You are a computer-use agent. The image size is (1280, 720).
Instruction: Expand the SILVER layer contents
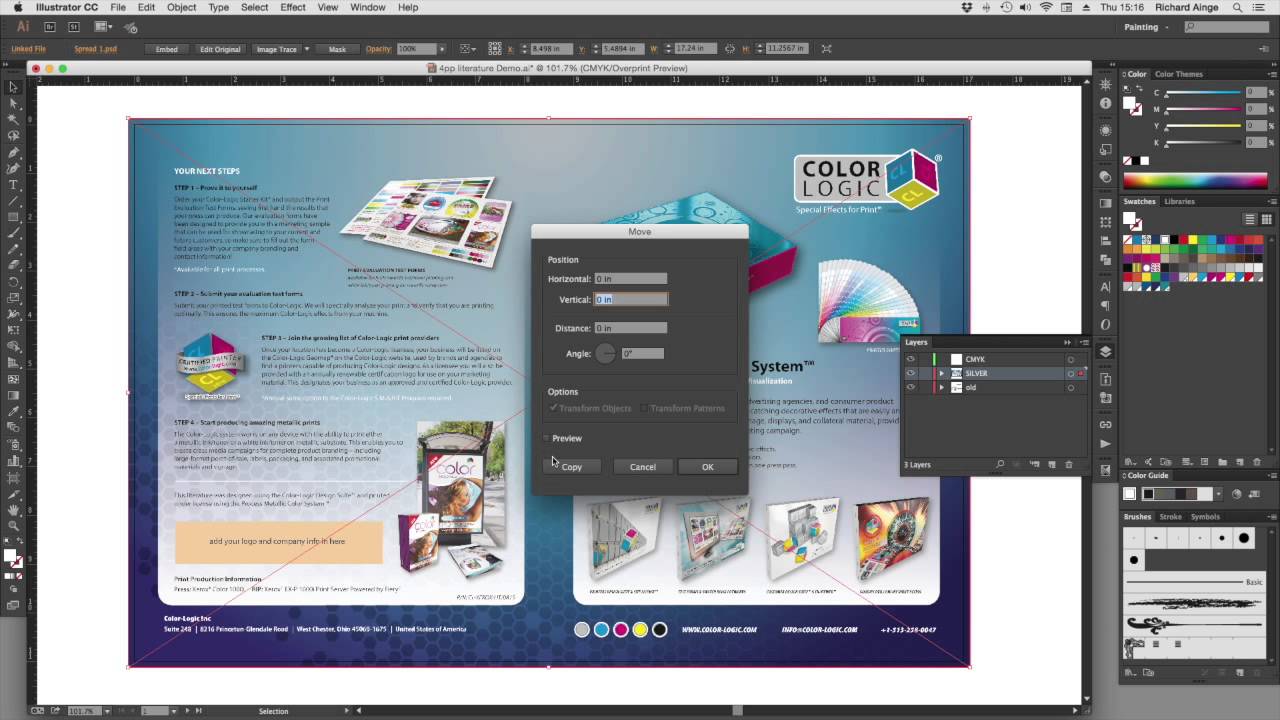tap(941, 373)
